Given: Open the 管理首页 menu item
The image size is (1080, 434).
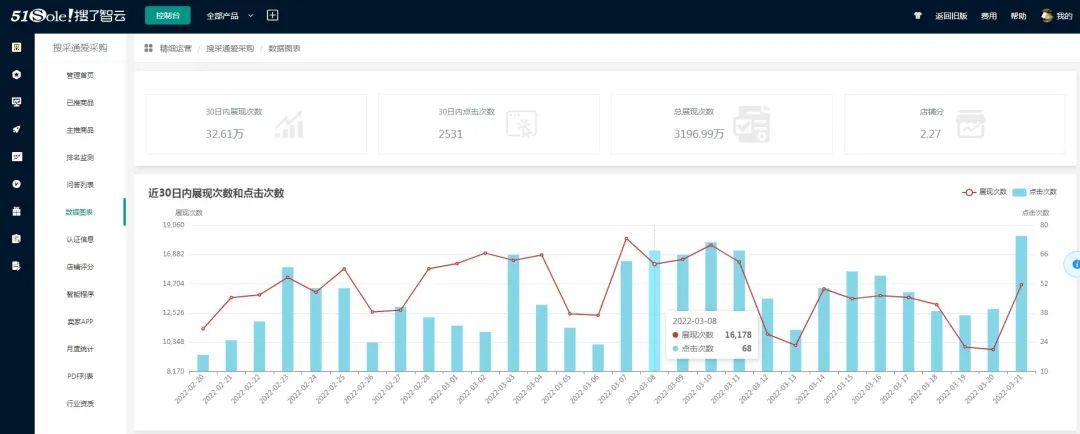Looking at the screenshot, I should point(80,75).
